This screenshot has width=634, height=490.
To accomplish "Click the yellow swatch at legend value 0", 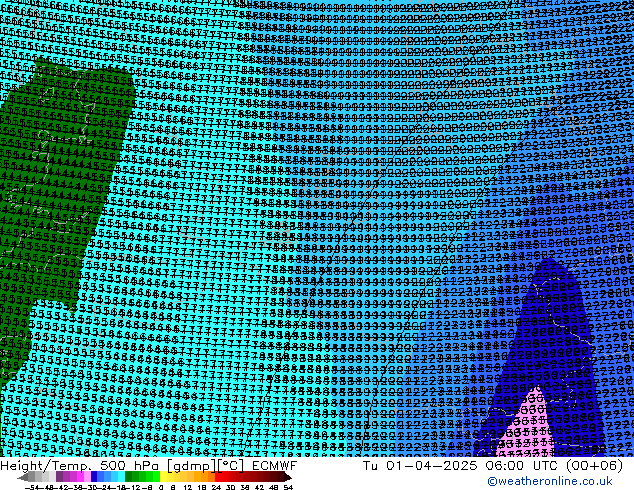I will pos(163,477).
